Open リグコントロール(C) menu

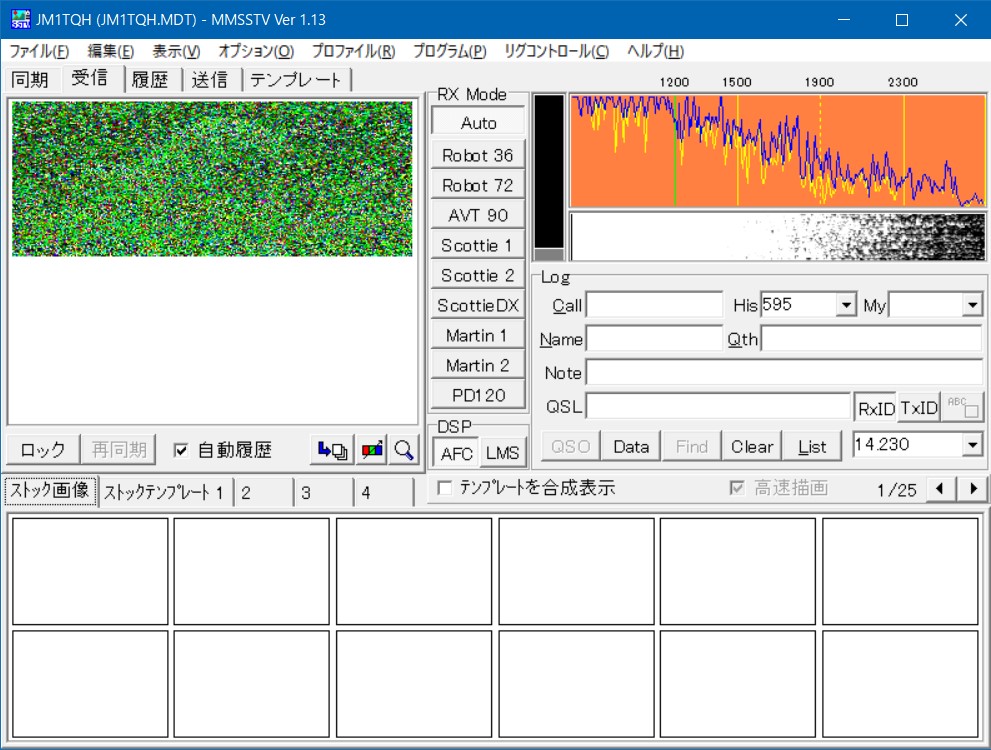(556, 51)
